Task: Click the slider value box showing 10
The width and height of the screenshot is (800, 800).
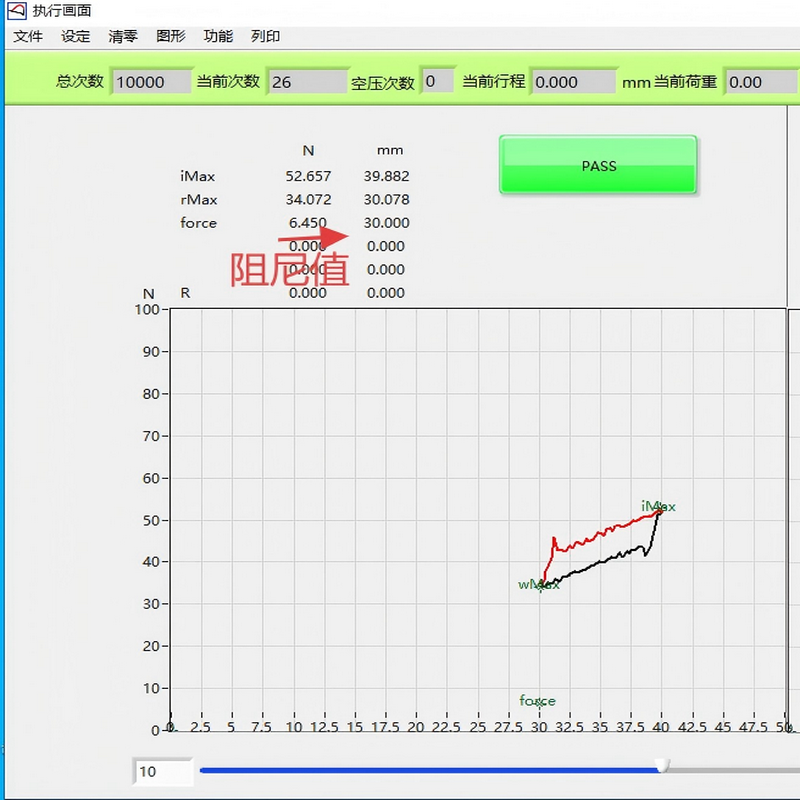Action: click(x=163, y=771)
